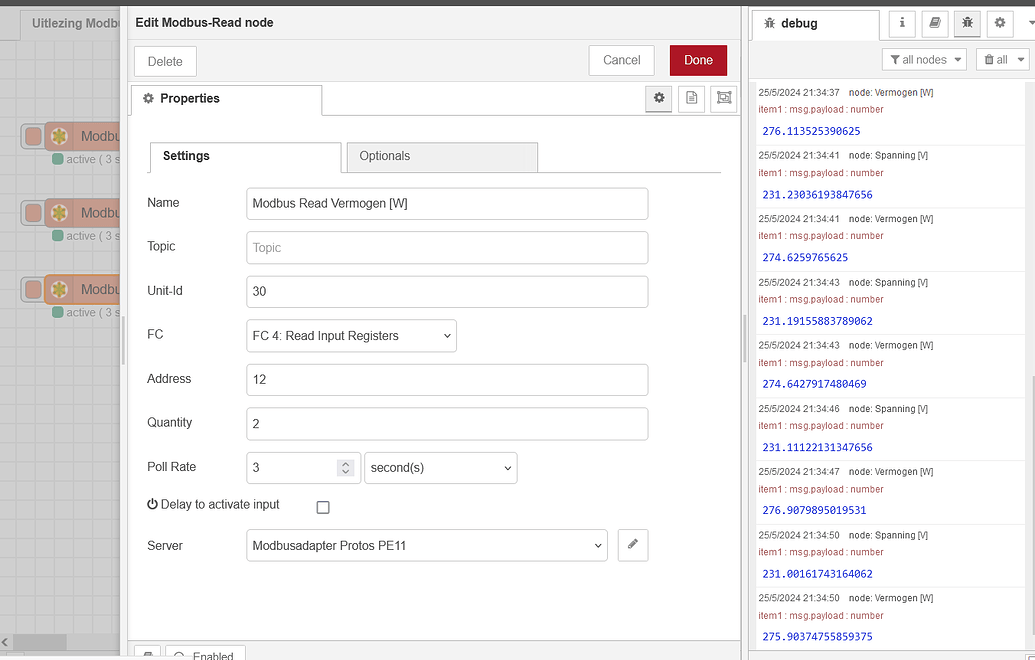
Task: Click debug value 275.90374755859375
Action: 817,637
